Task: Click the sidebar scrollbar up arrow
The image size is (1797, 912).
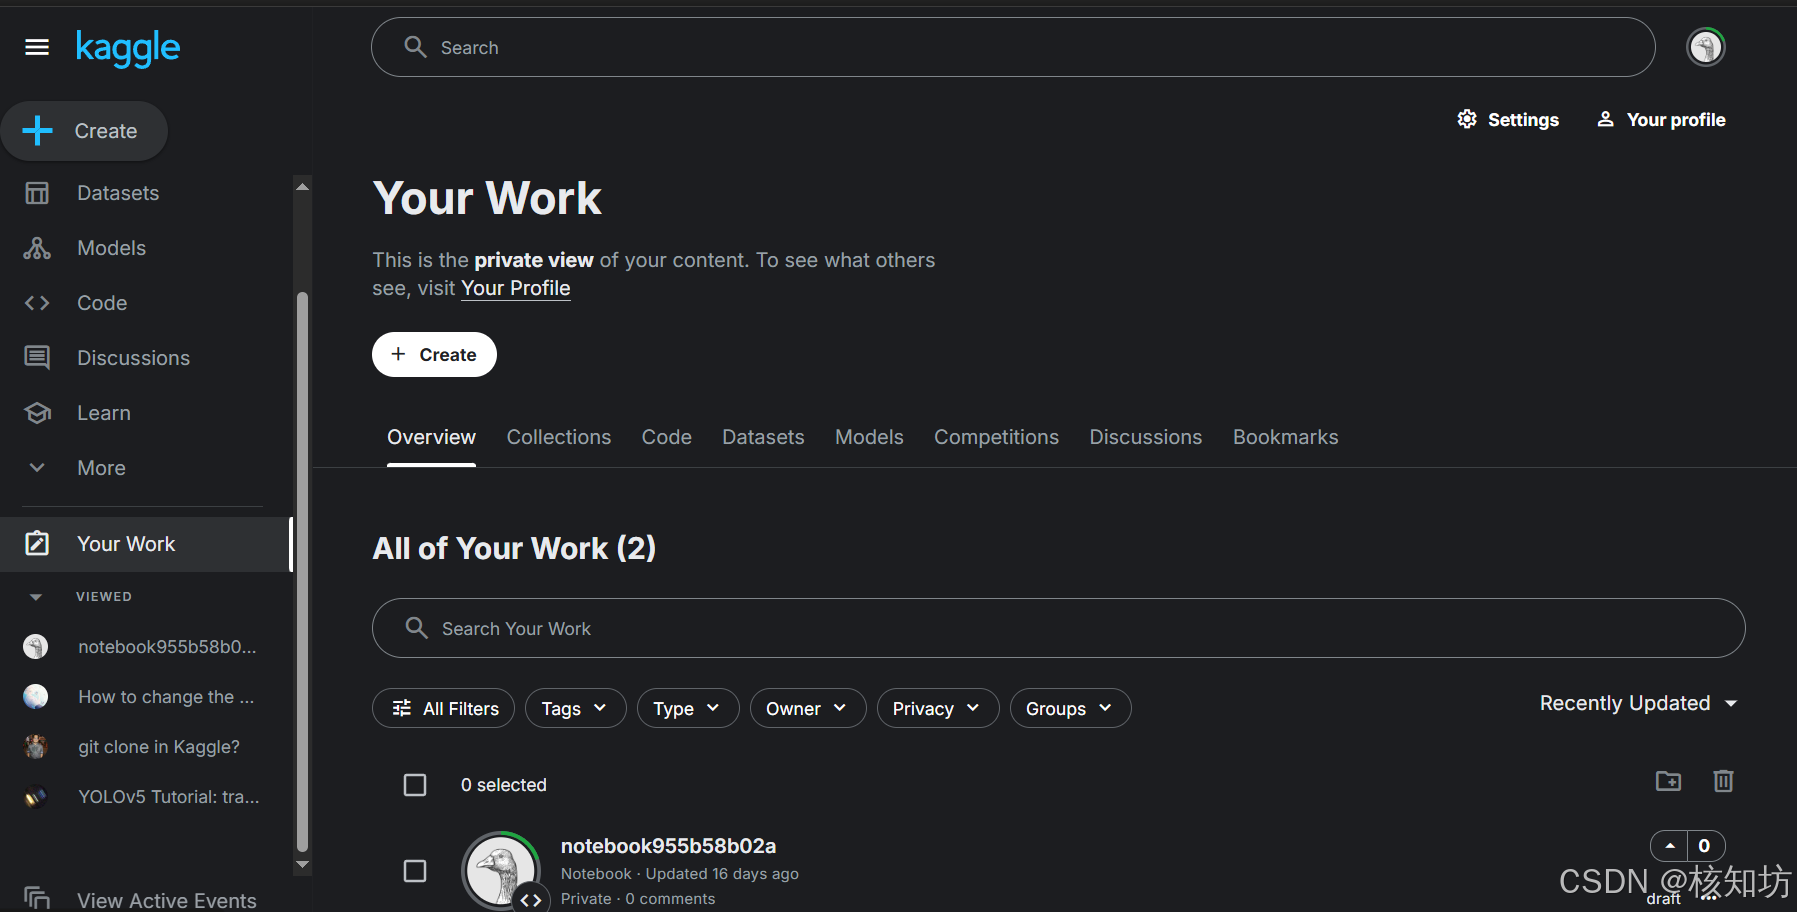Action: pos(302,186)
